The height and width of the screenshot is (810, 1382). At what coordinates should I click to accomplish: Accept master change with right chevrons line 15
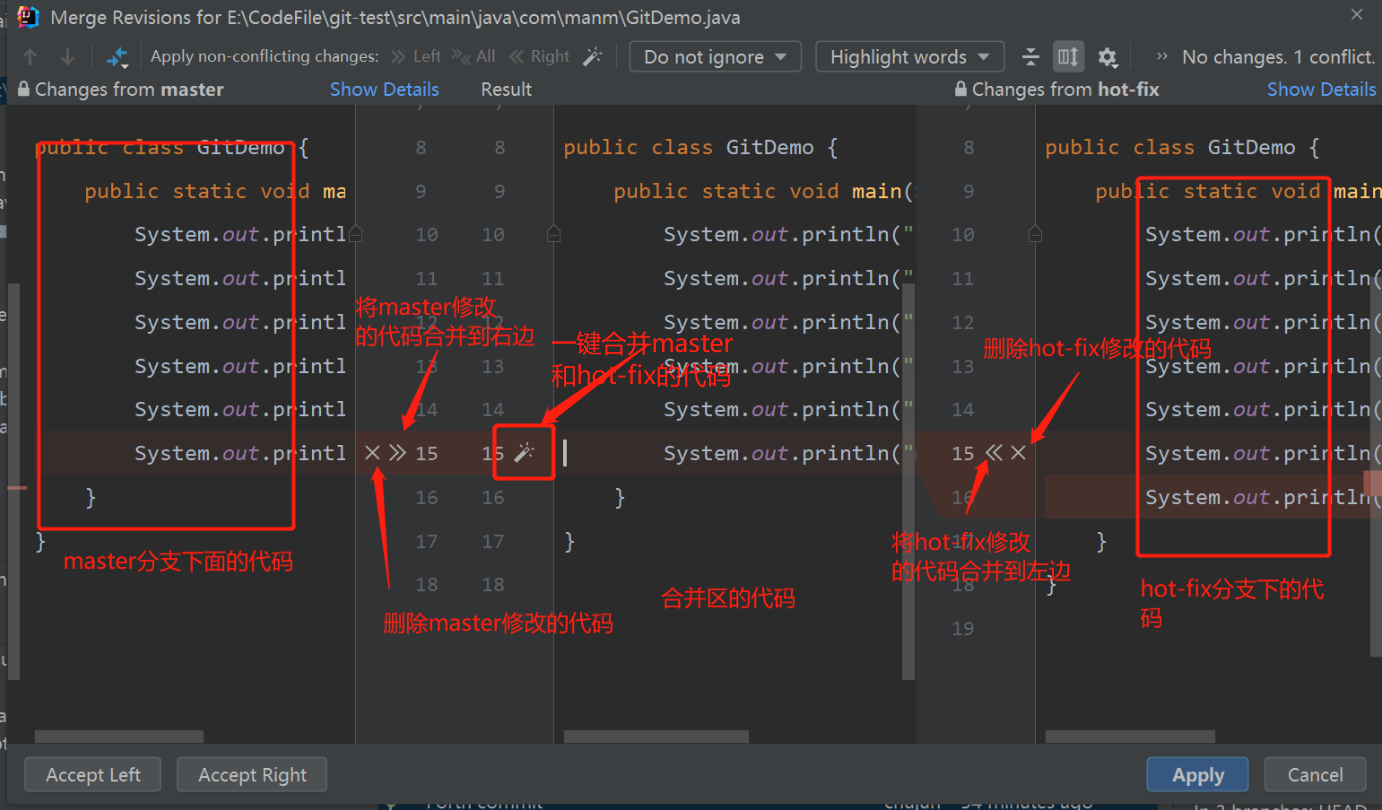(x=397, y=453)
